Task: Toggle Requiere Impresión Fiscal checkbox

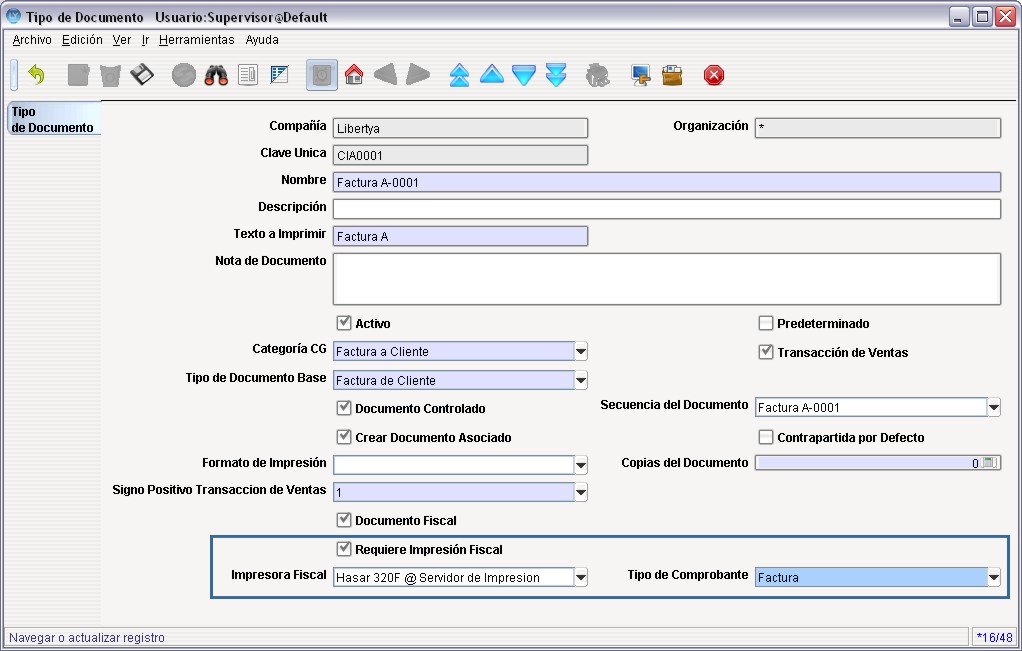Action: point(343,549)
